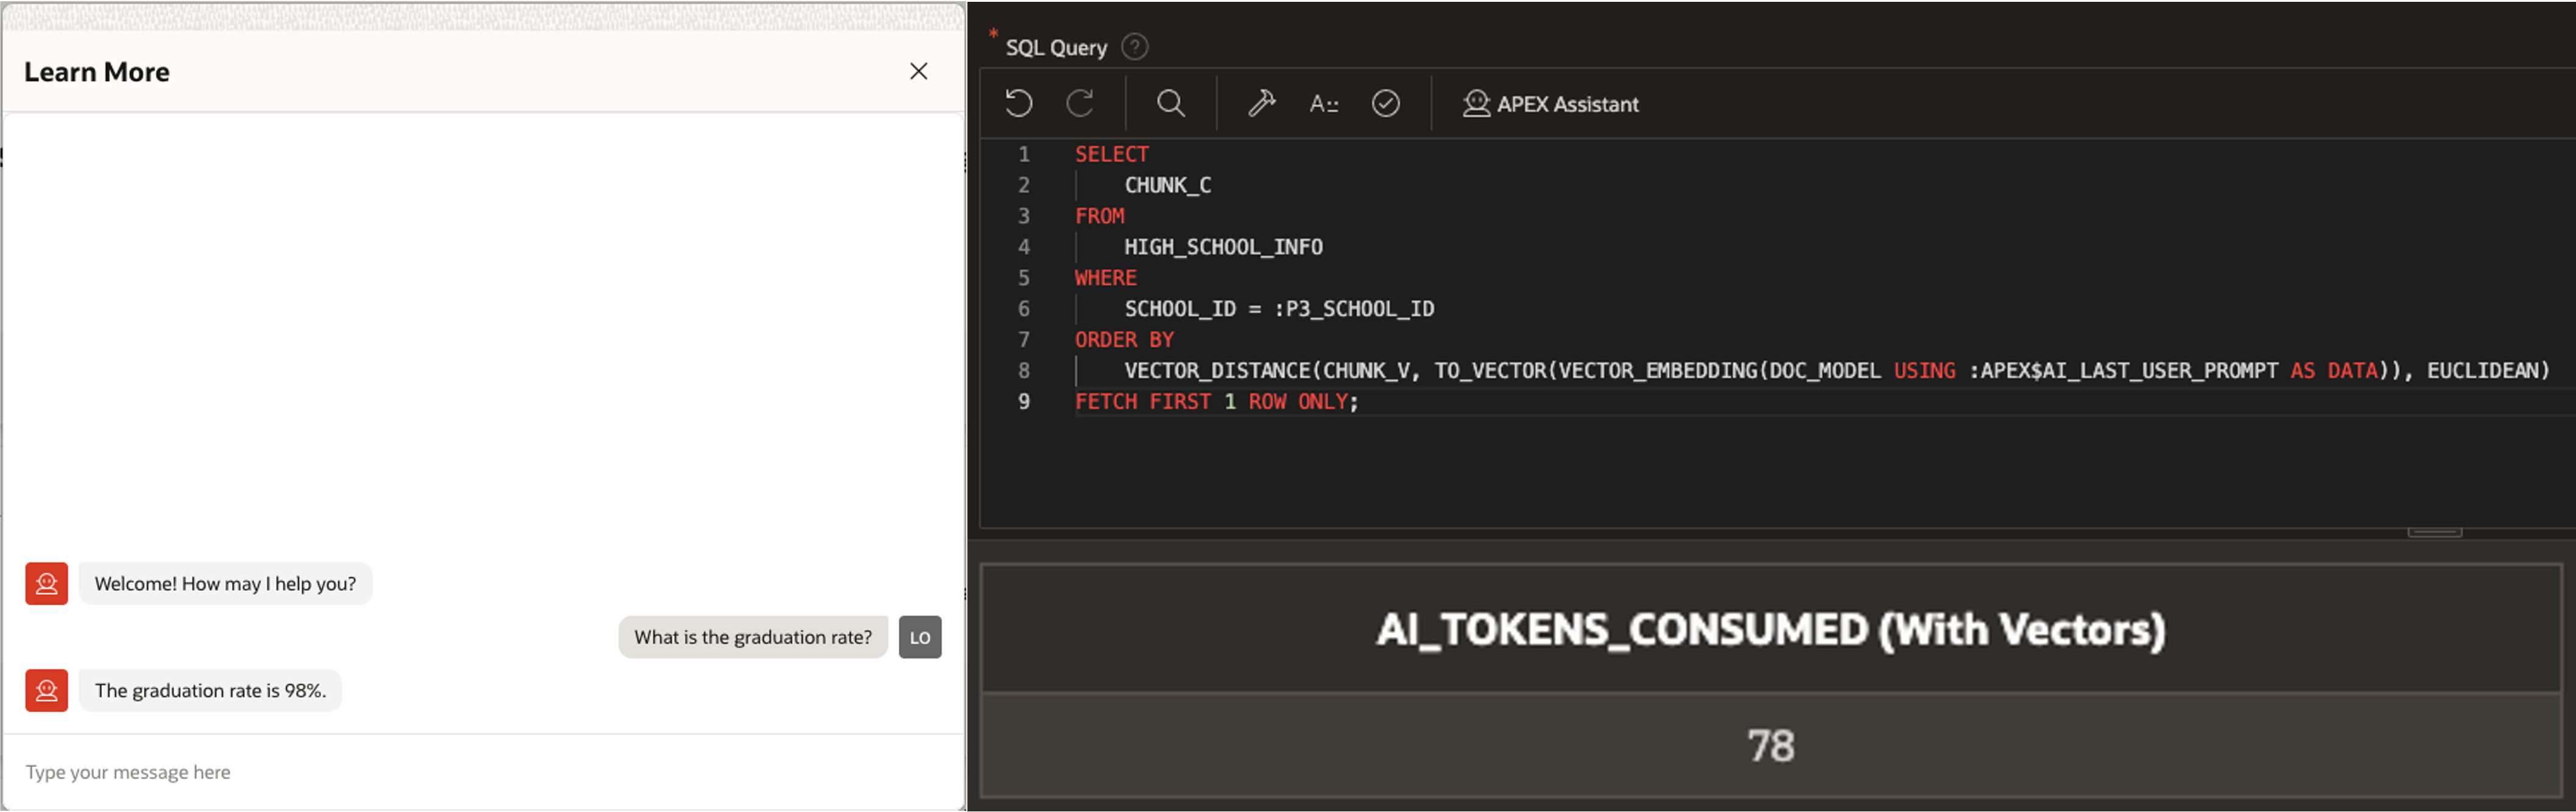Close the Learn More dialog
This screenshot has width=2576, height=812.
click(918, 71)
